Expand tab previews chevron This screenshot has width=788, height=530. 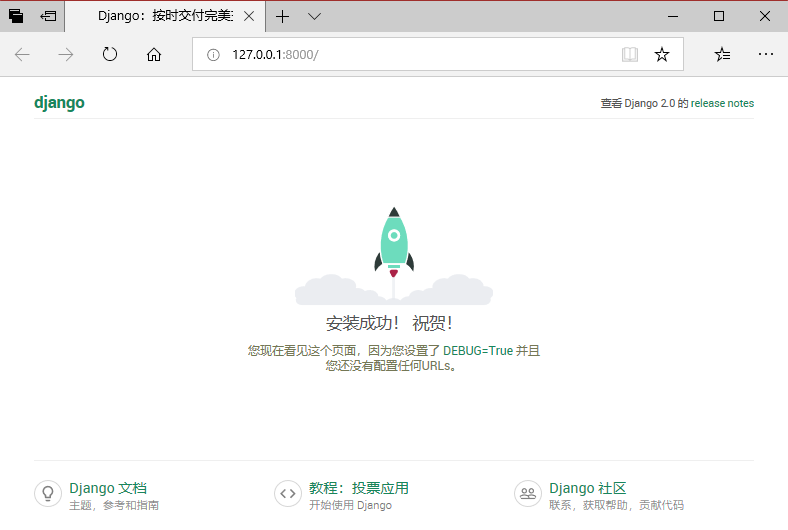point(315,17)
